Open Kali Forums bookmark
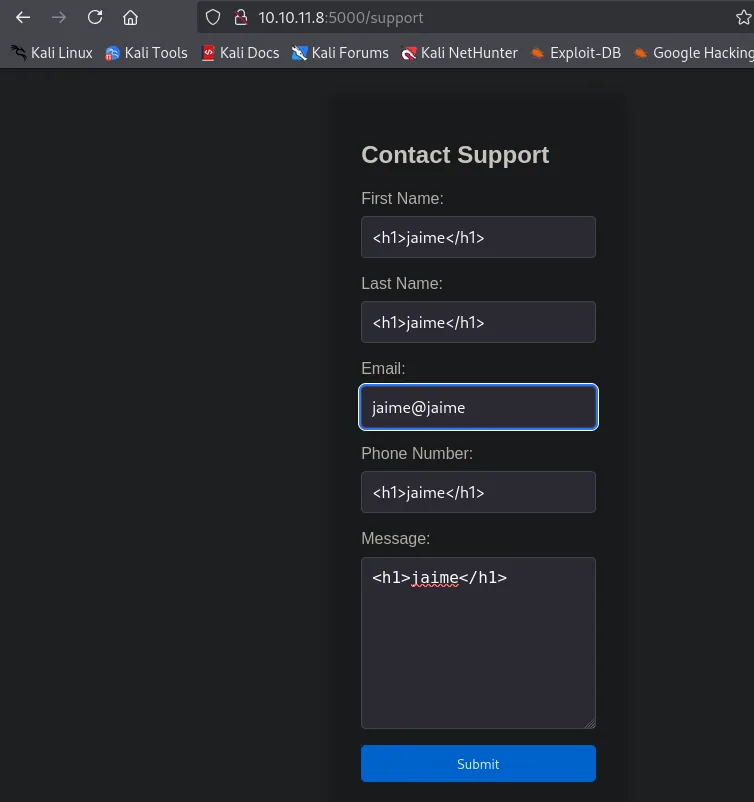The height and width of the screenshot is (802, 754). pos(340,53)
